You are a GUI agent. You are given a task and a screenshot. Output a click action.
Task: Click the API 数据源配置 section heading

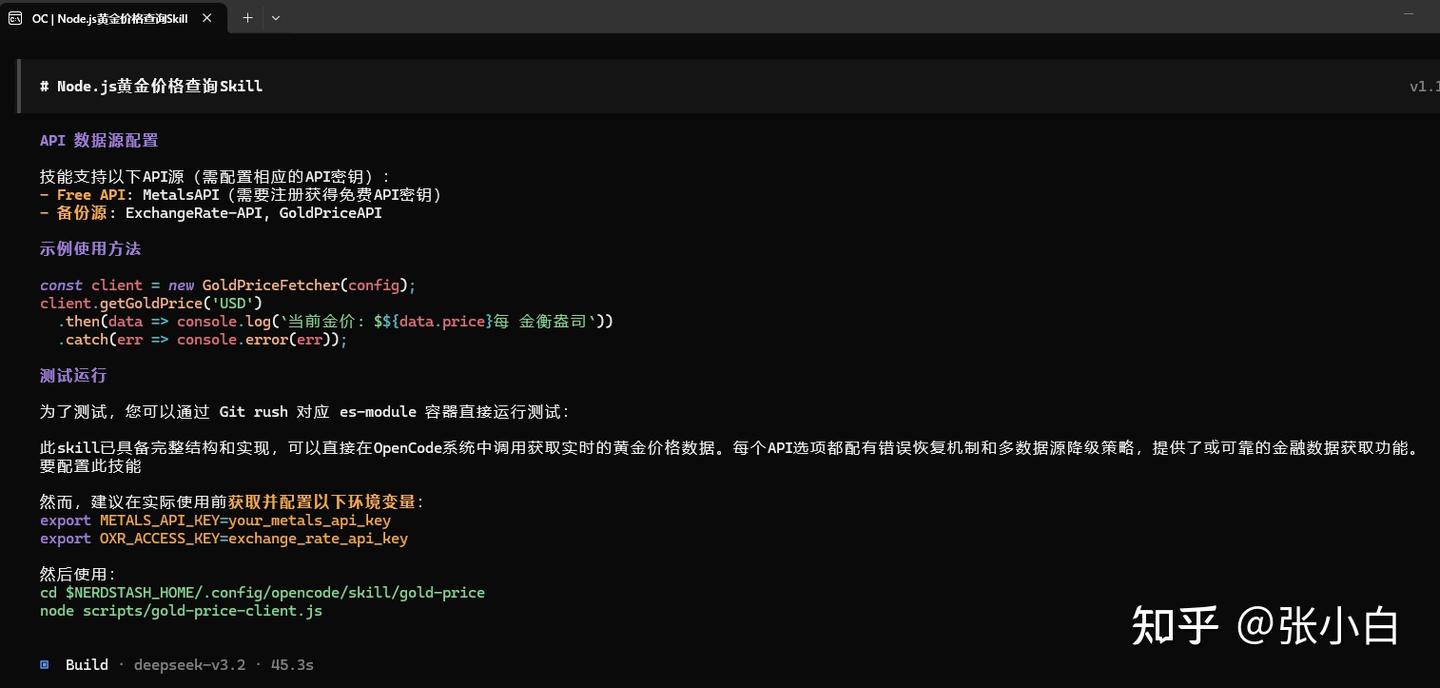coord(99,140)
